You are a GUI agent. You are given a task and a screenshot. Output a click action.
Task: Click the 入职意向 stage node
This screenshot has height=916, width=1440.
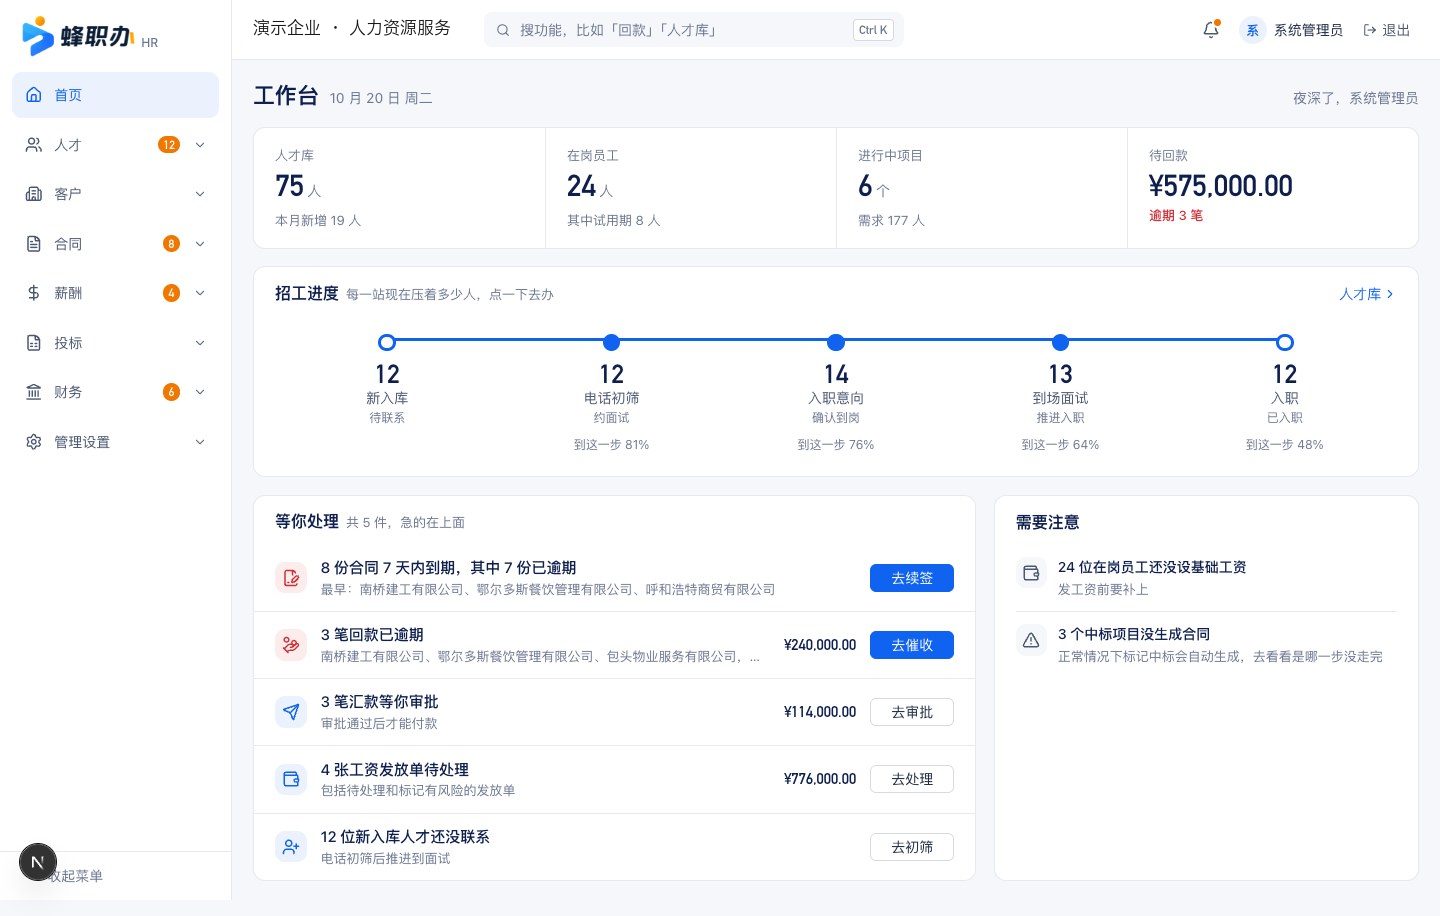[836, 342]
